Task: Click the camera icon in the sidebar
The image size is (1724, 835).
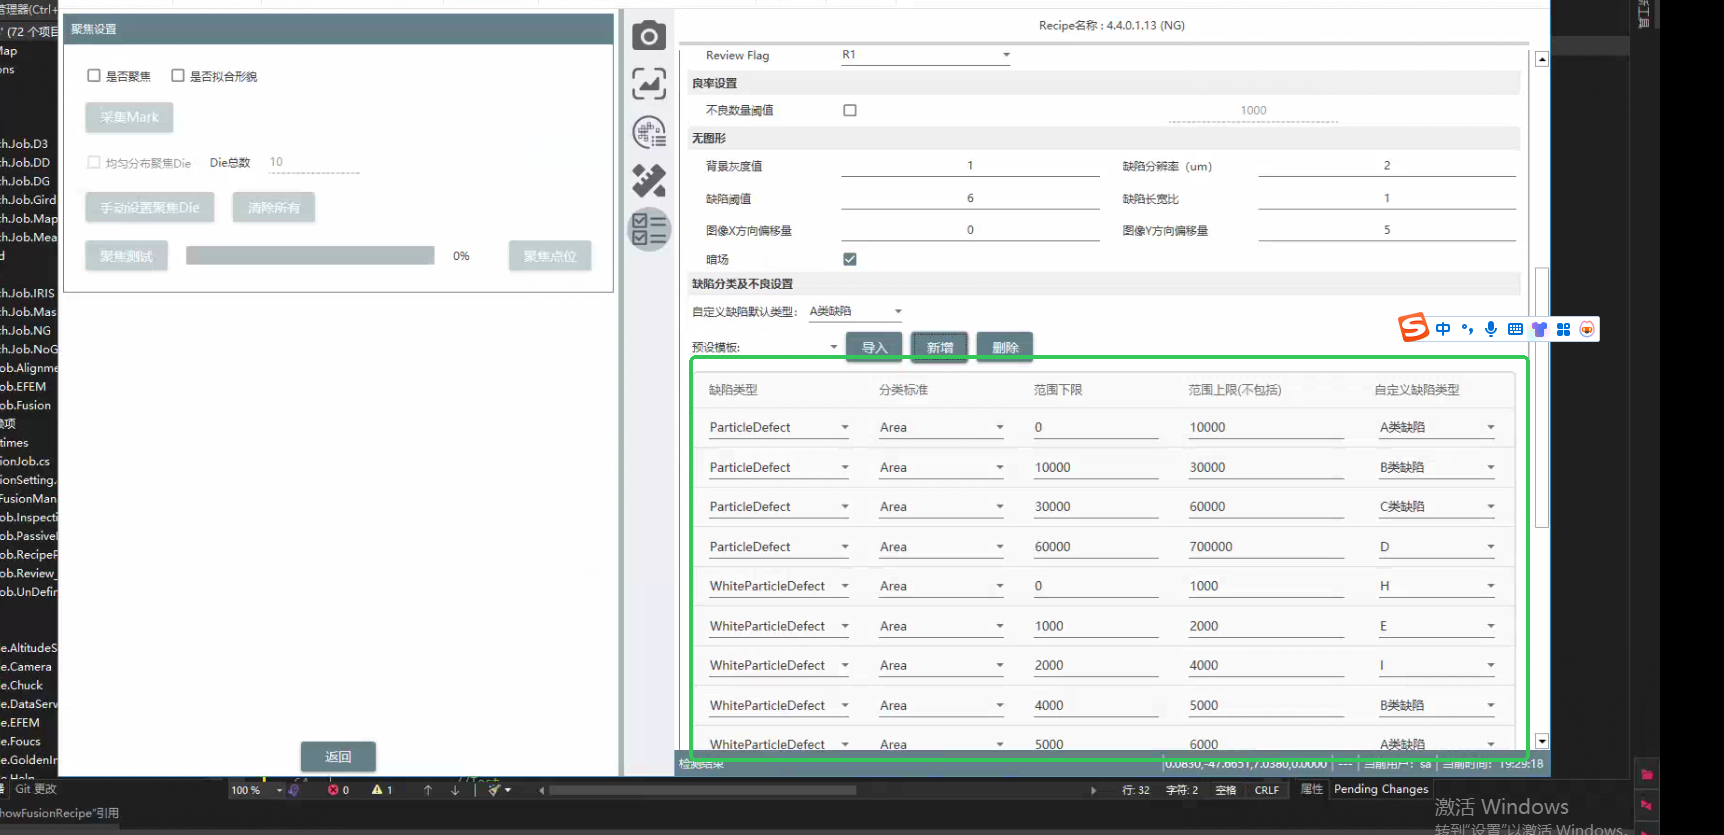Action: 649,36
